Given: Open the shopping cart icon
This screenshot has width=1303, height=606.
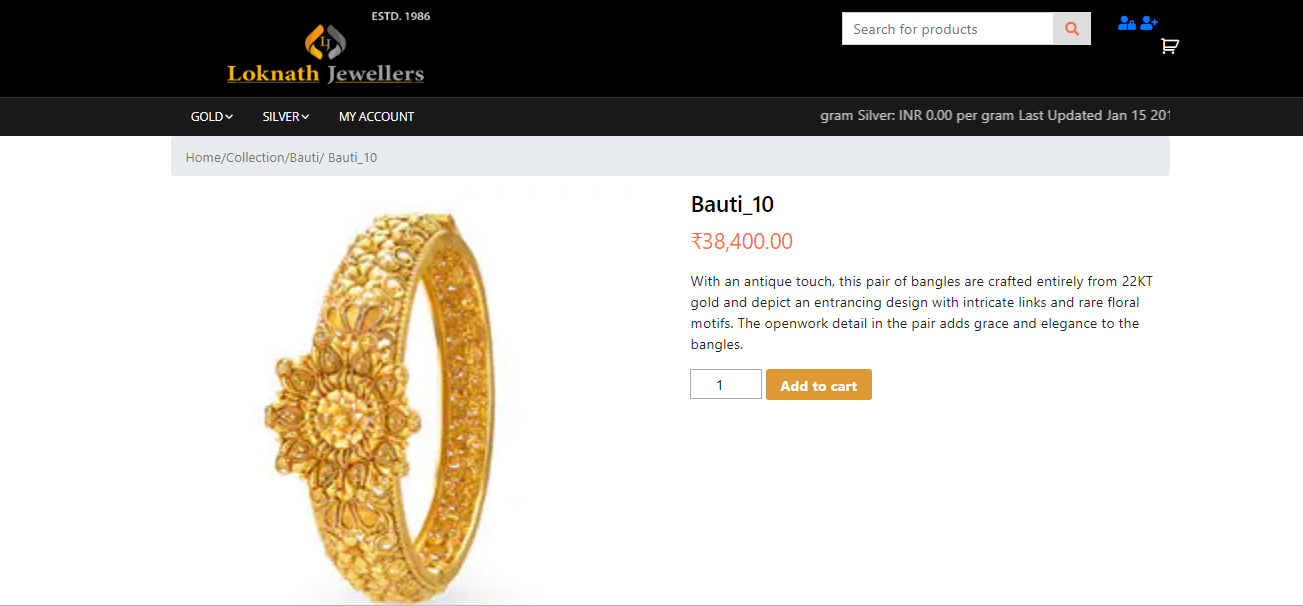Looking at the screenshot, I should 1169,46.
